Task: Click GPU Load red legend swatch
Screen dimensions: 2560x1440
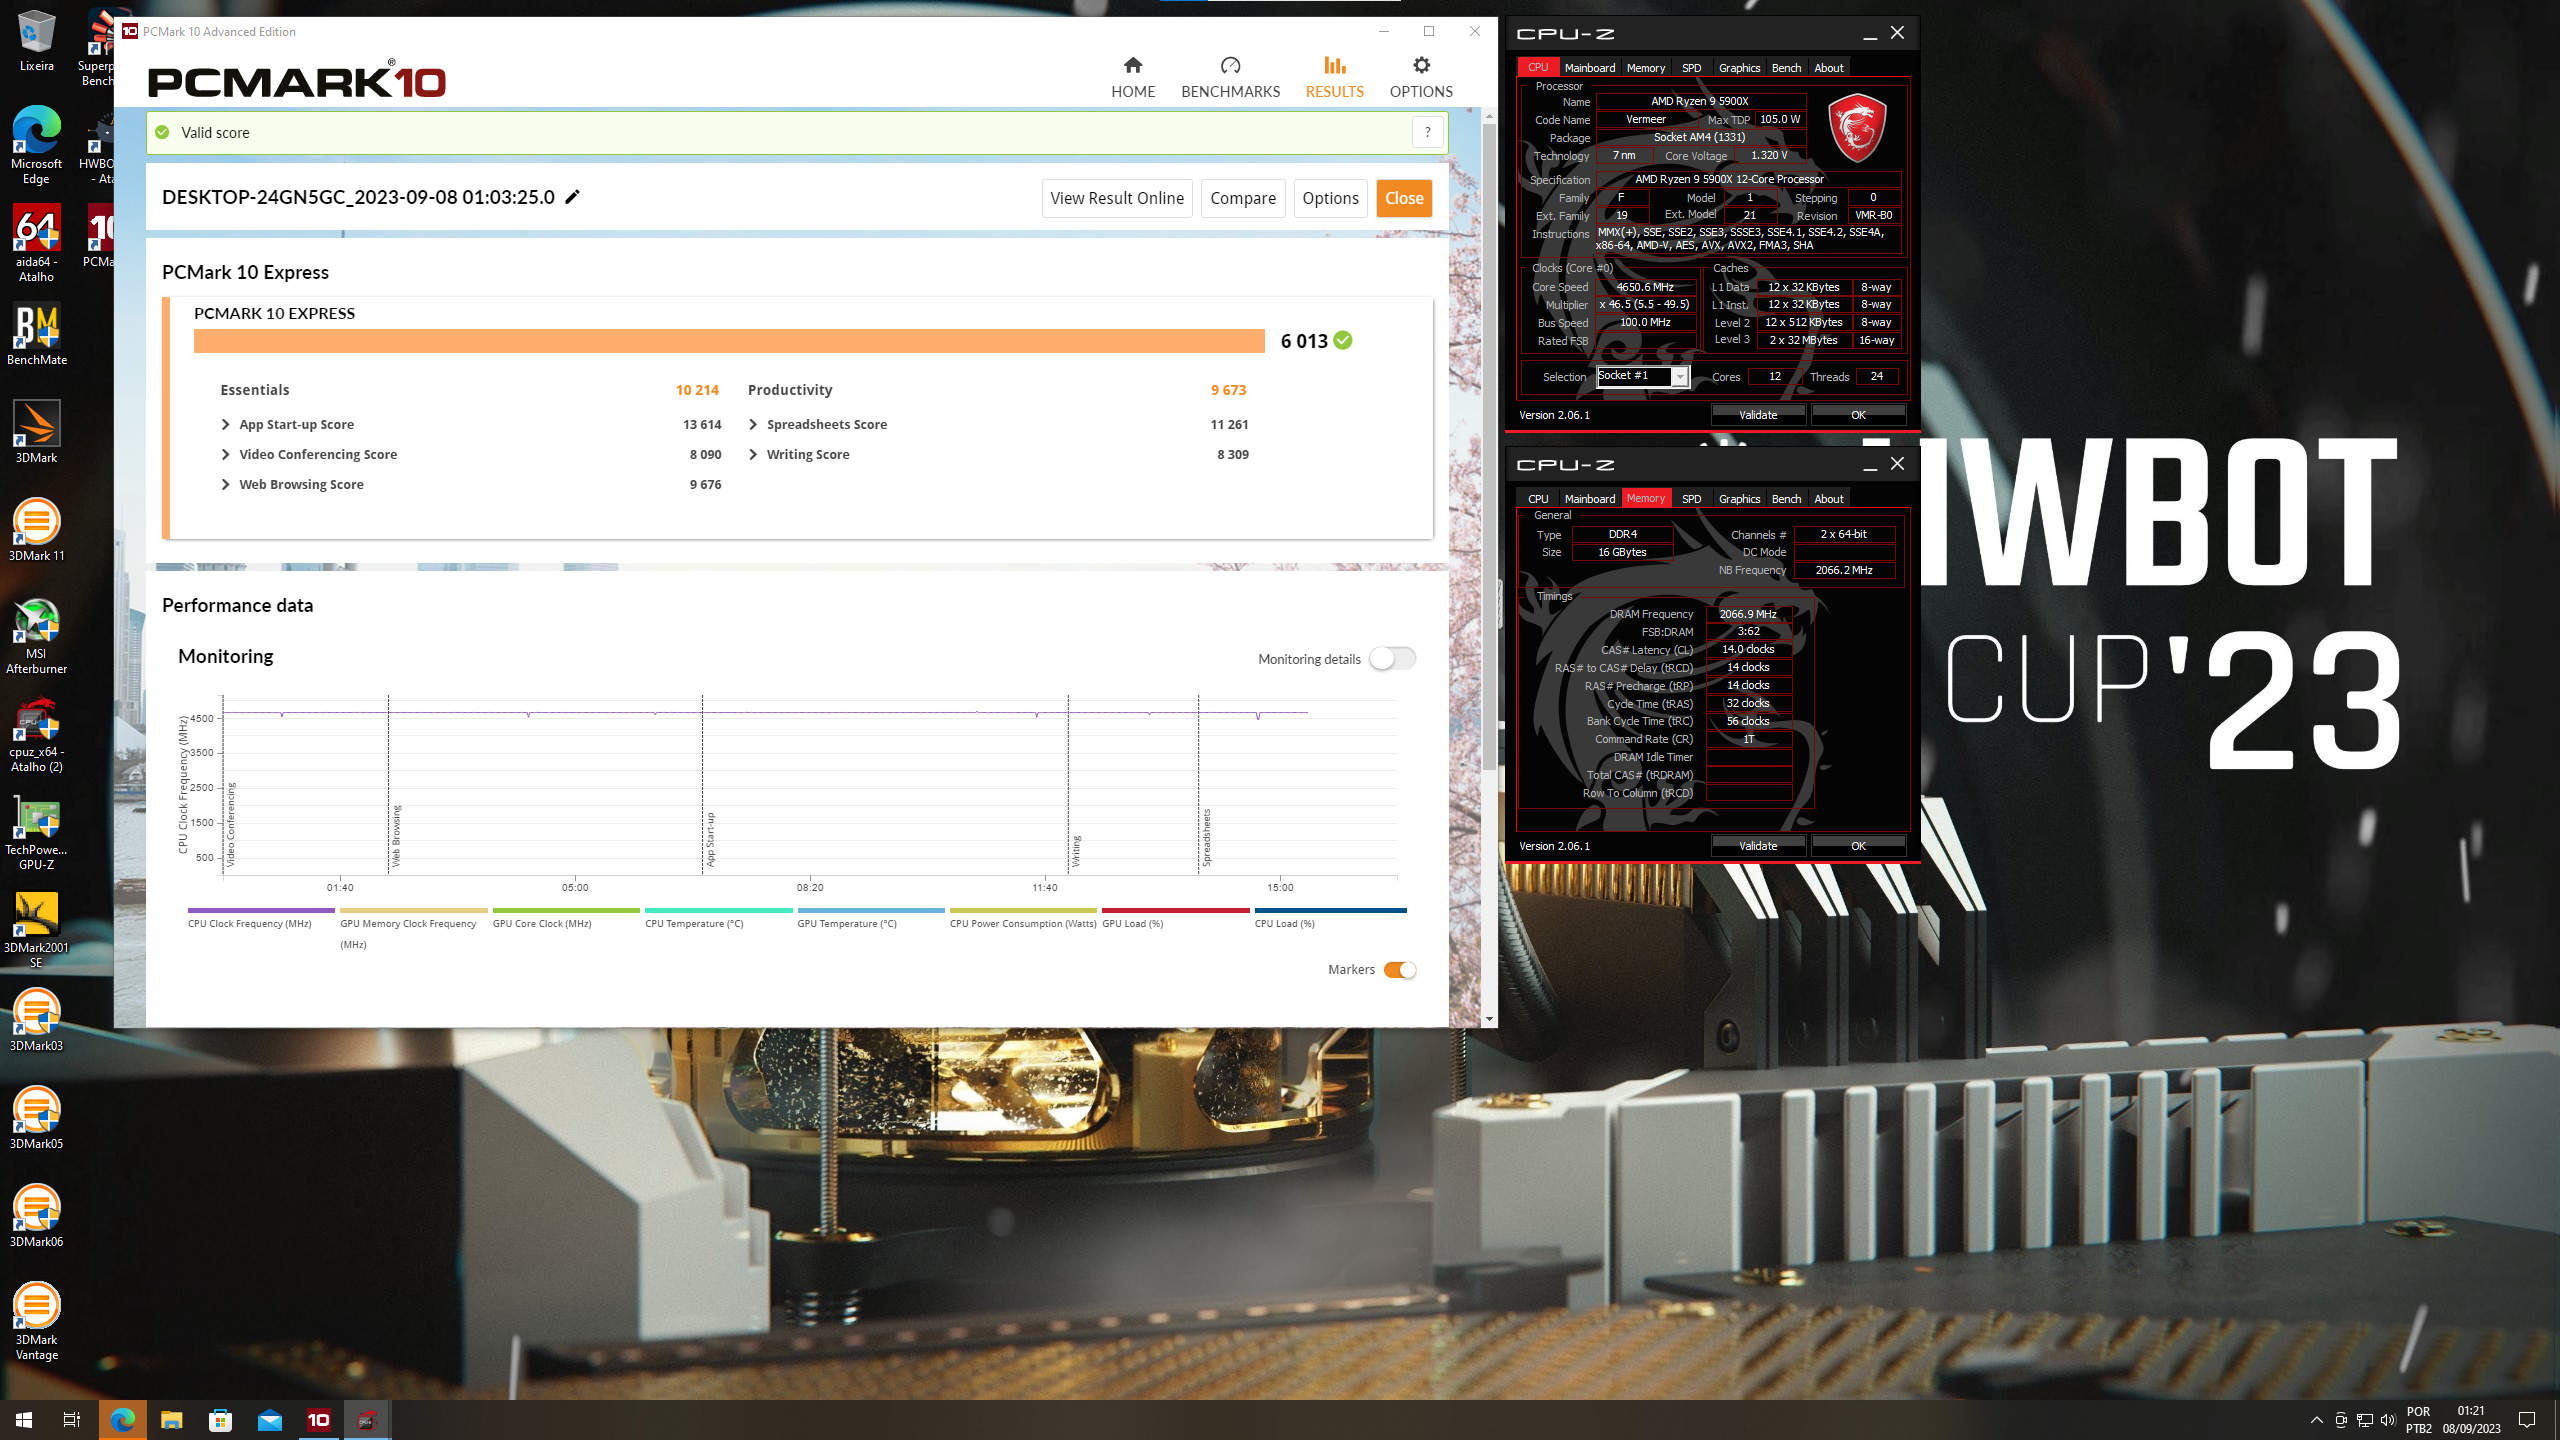Action: point(1176,910)
